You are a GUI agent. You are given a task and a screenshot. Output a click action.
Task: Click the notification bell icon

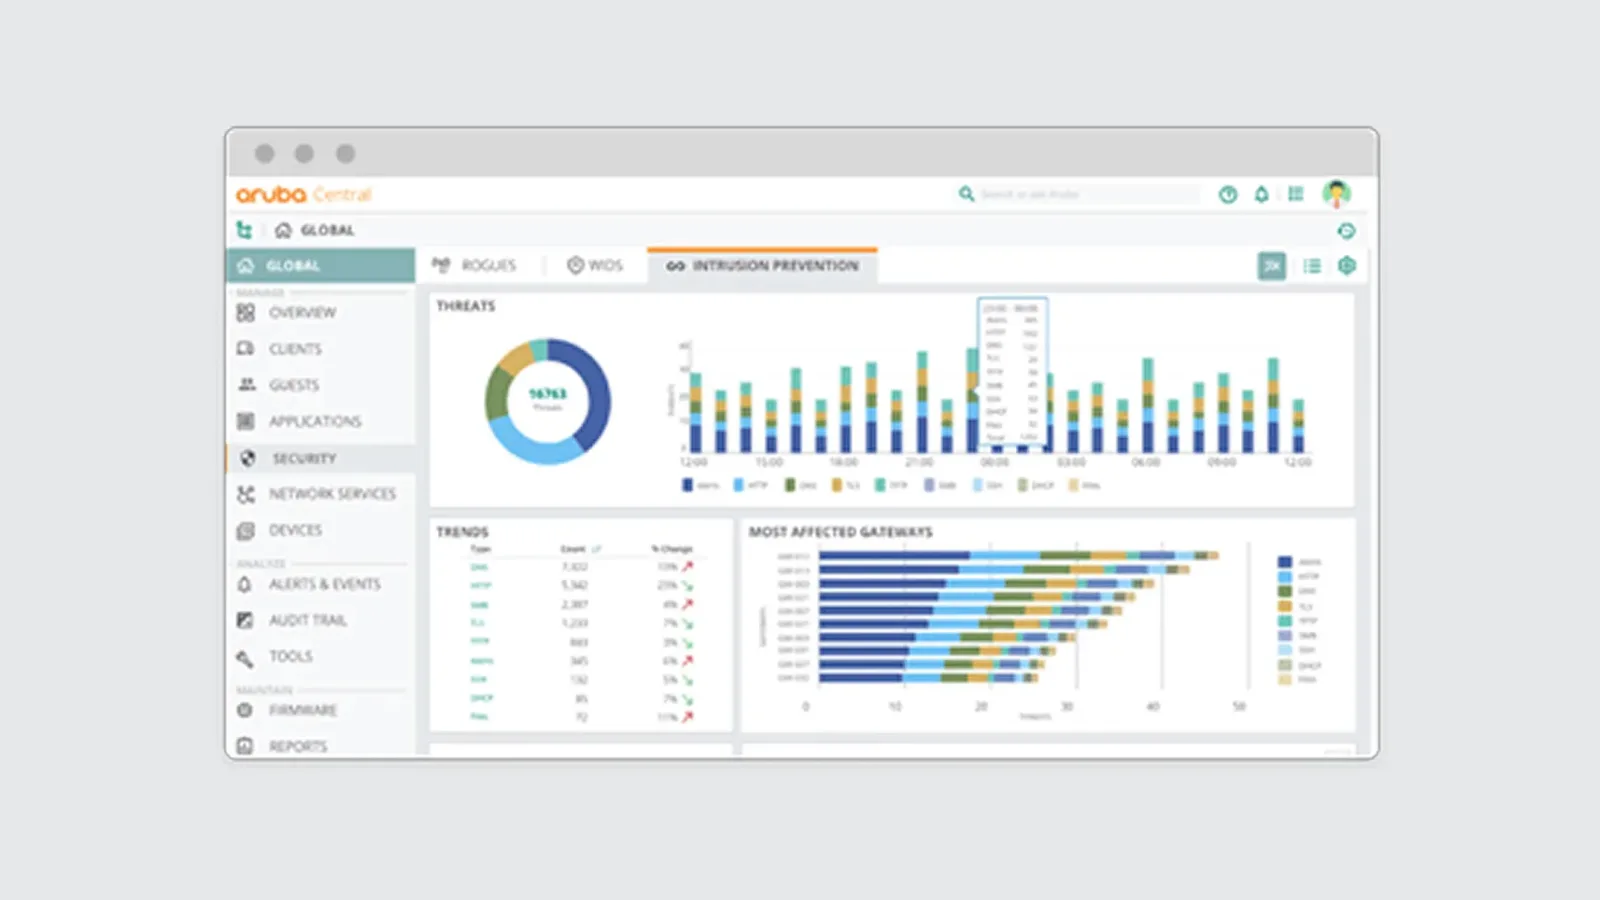pos(1261,194)
